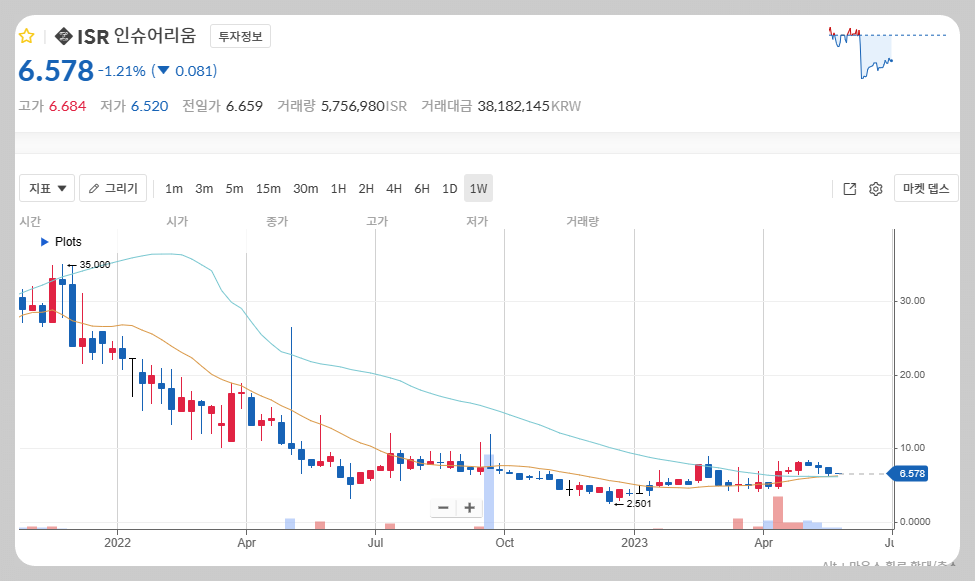The image size is (975, 581).
Task: Open chart settings gear icon
Action: pos(876,188)
